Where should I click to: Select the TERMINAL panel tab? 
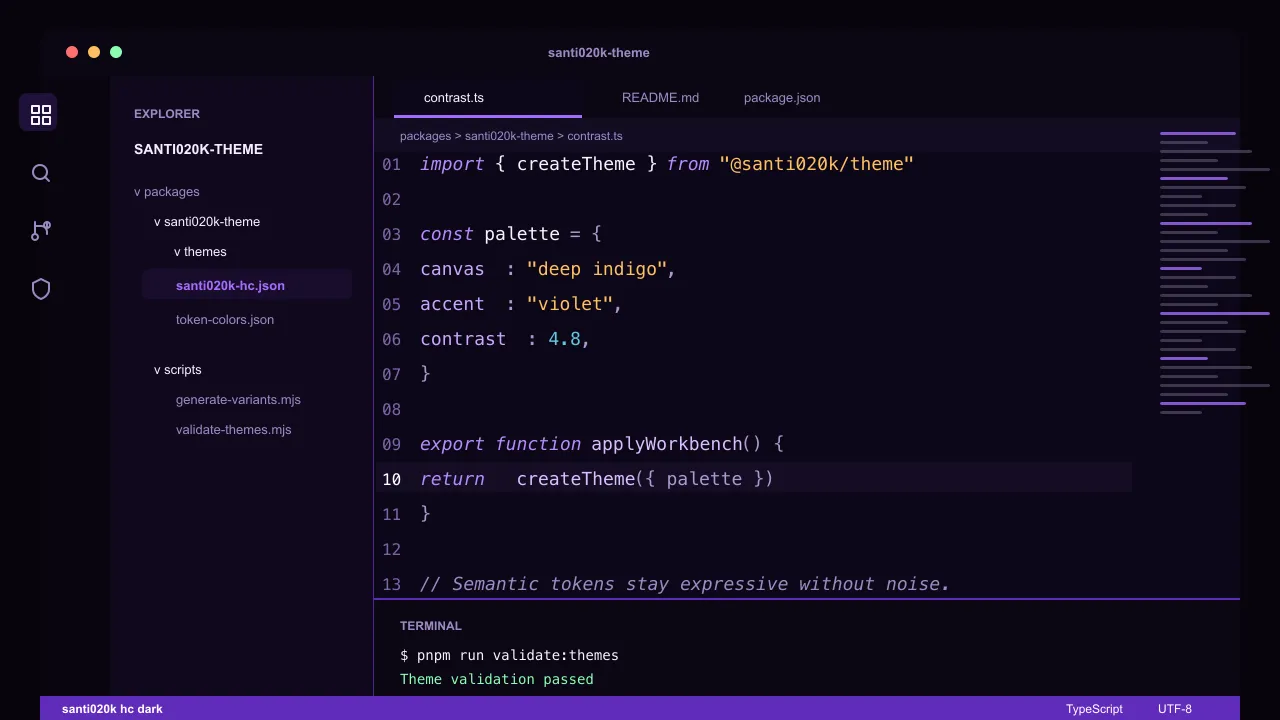click(431, 626)
